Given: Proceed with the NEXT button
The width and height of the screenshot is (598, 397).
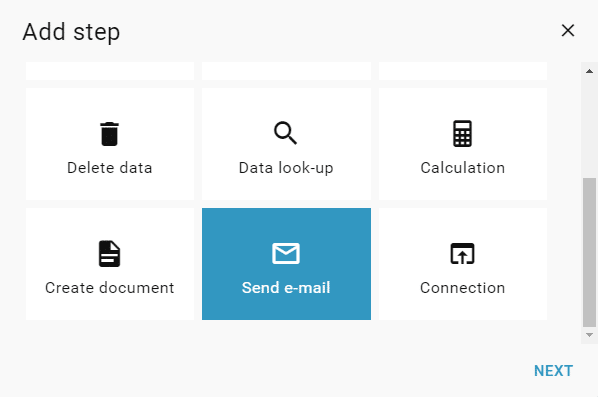Looking at the screenshot, I should coord(553,371).
